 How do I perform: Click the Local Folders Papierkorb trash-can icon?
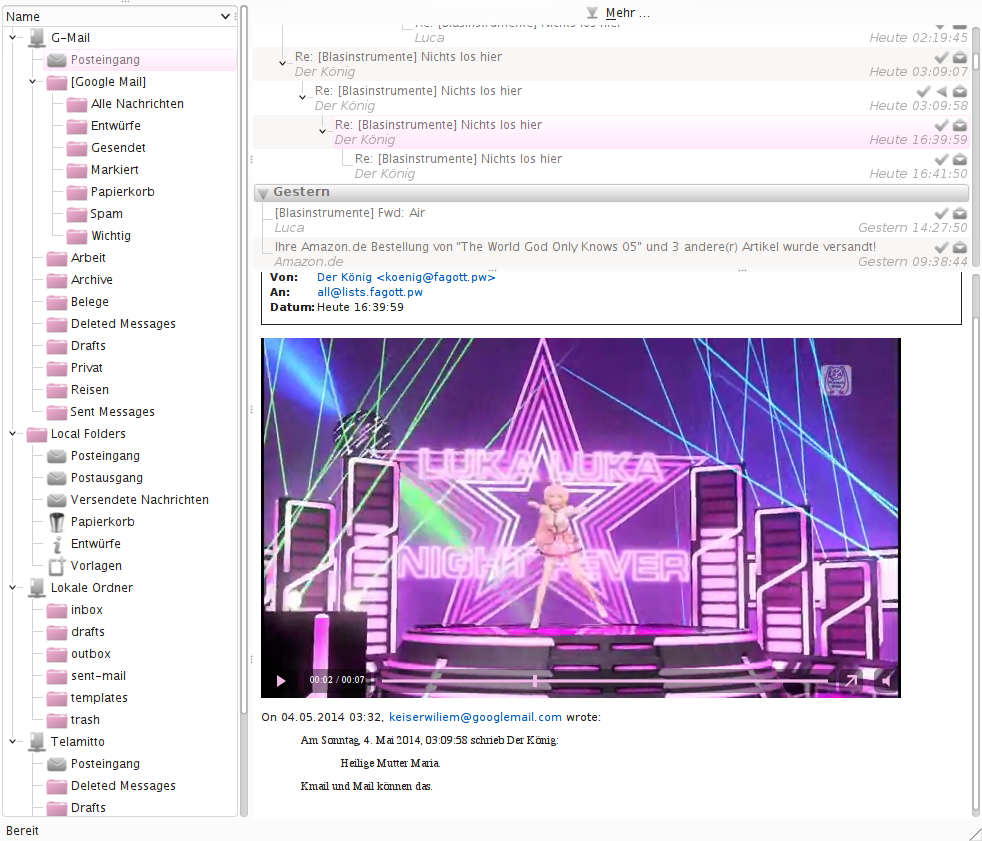click(56, 522)
